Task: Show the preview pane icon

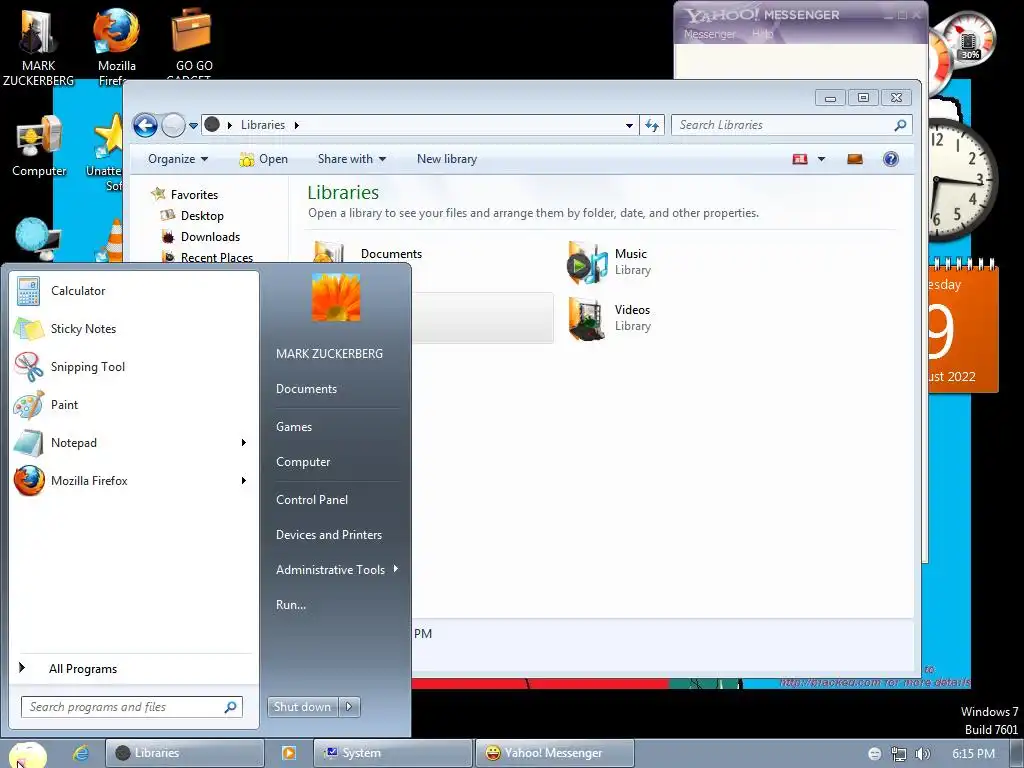Action: pyautogui.click(x=855, y=159)
